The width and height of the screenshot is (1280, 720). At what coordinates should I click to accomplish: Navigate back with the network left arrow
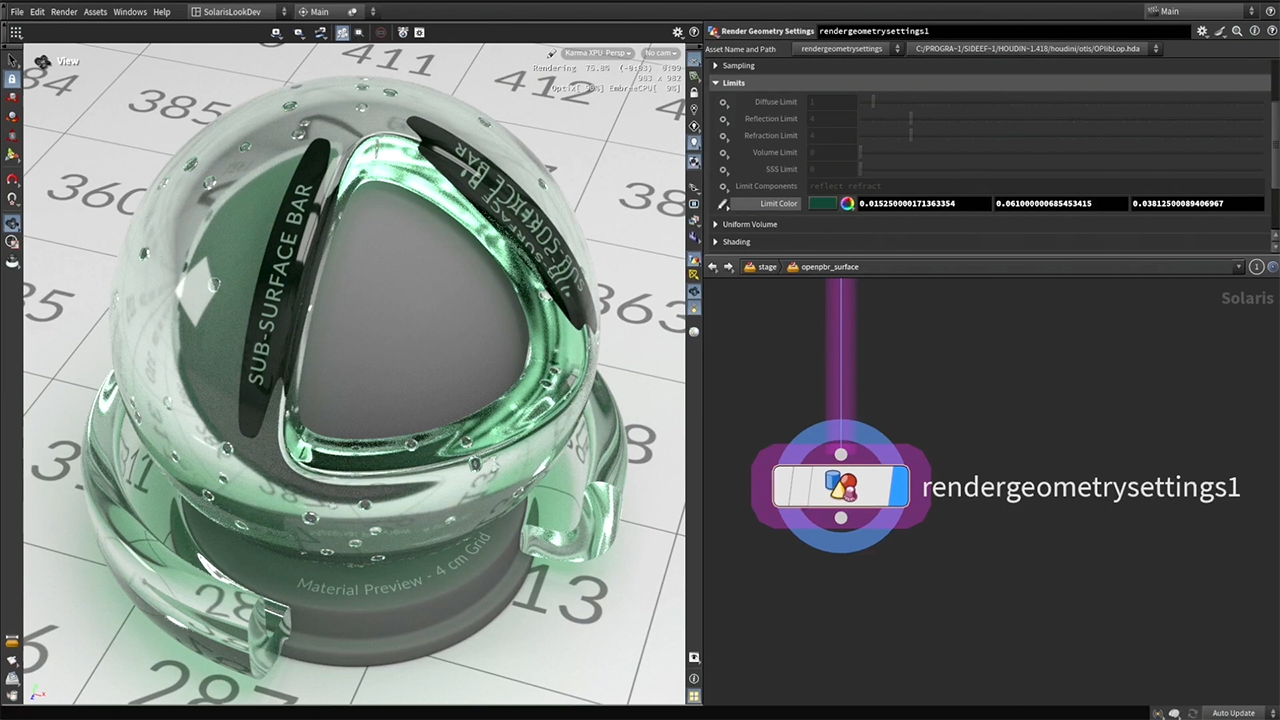coord(712,267)
